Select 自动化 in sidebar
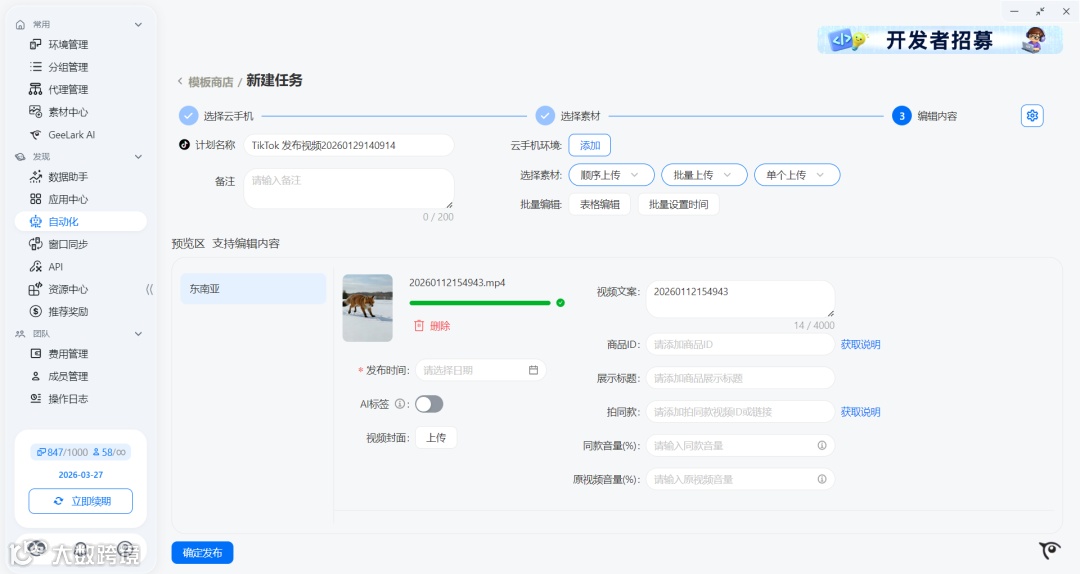Viewport: 1080px width, 574px height. pyautogui.click(x=81, y=221)
